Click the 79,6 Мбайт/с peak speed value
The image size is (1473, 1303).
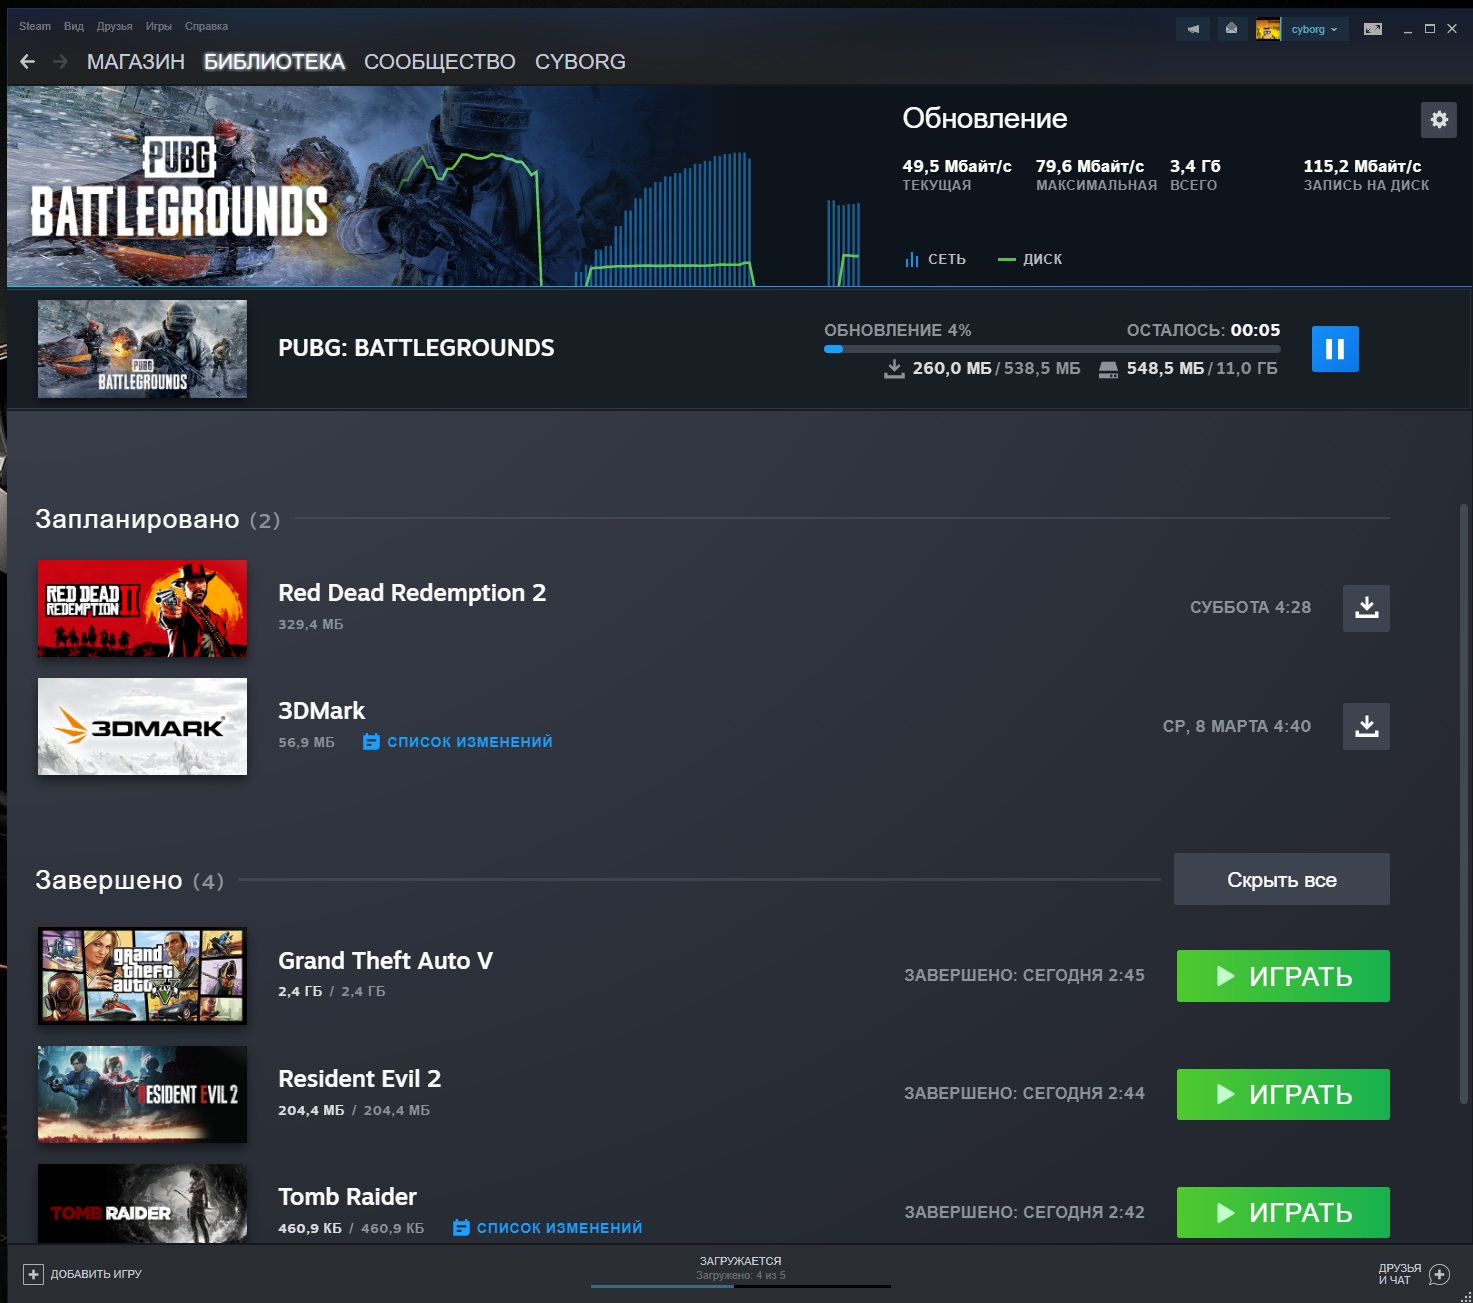(1090, 166)
